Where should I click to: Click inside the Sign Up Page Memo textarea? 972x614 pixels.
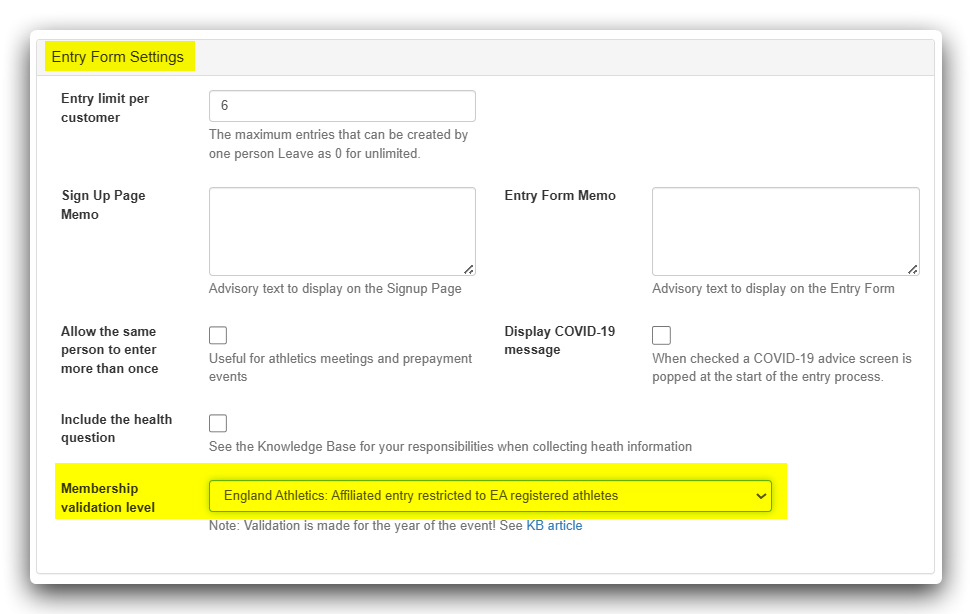(x=341, y=230)
